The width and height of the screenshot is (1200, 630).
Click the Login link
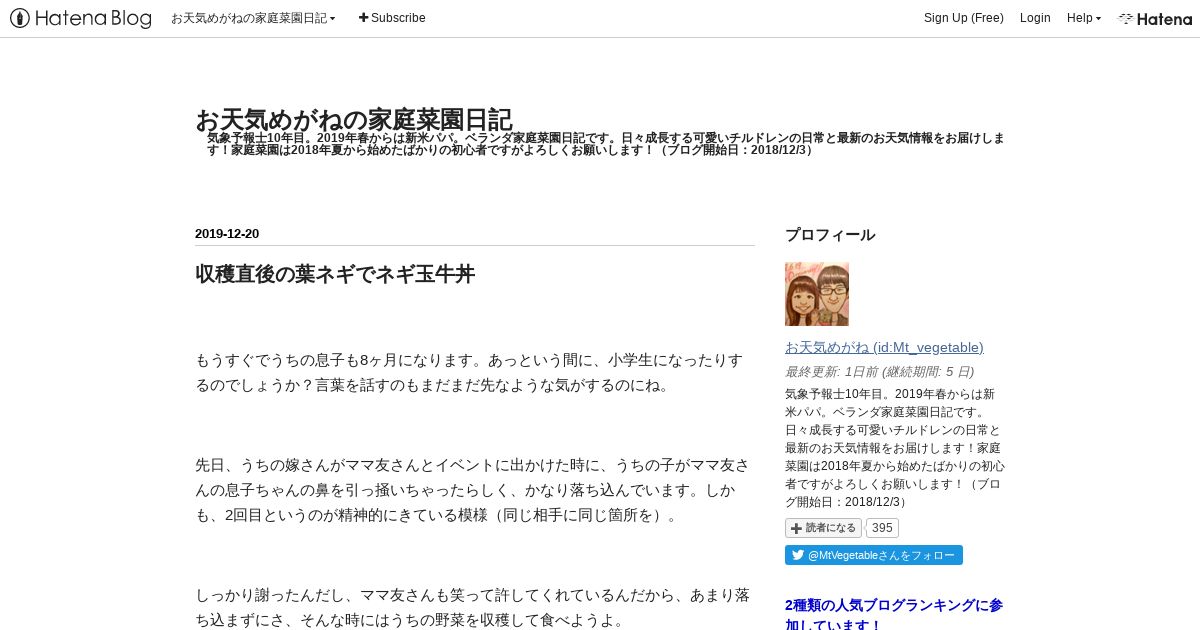[x=1035, y=18]
